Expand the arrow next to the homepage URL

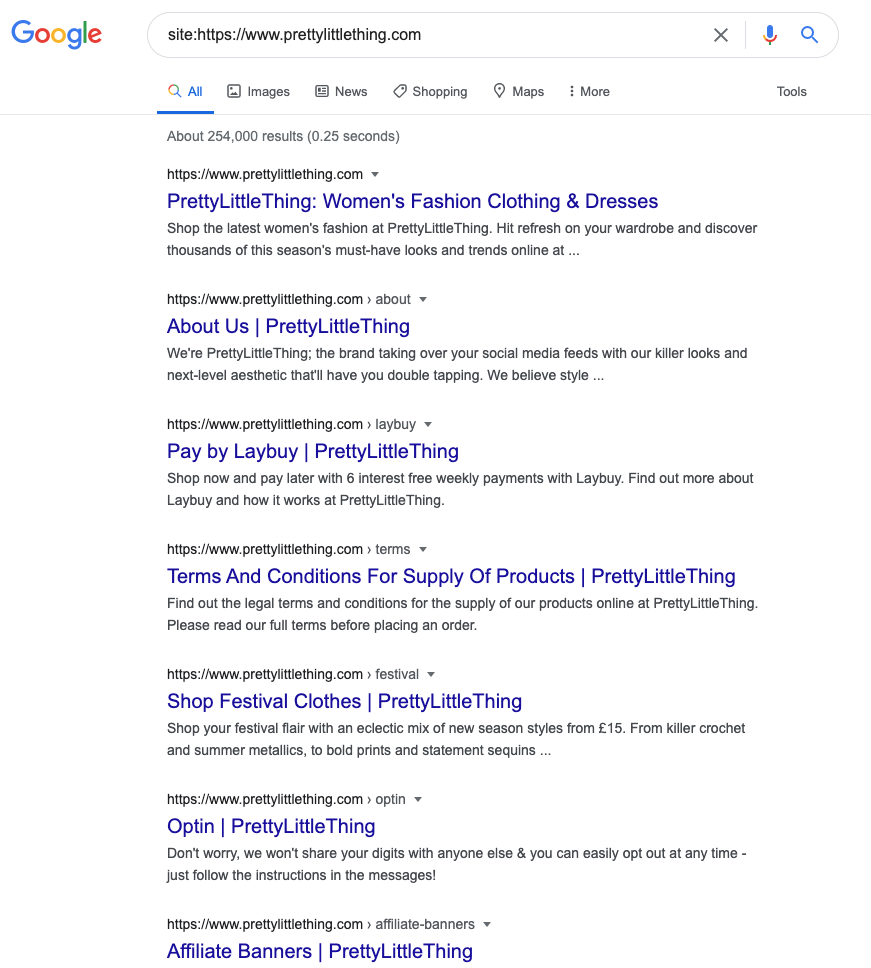click(x=375, y=175)
